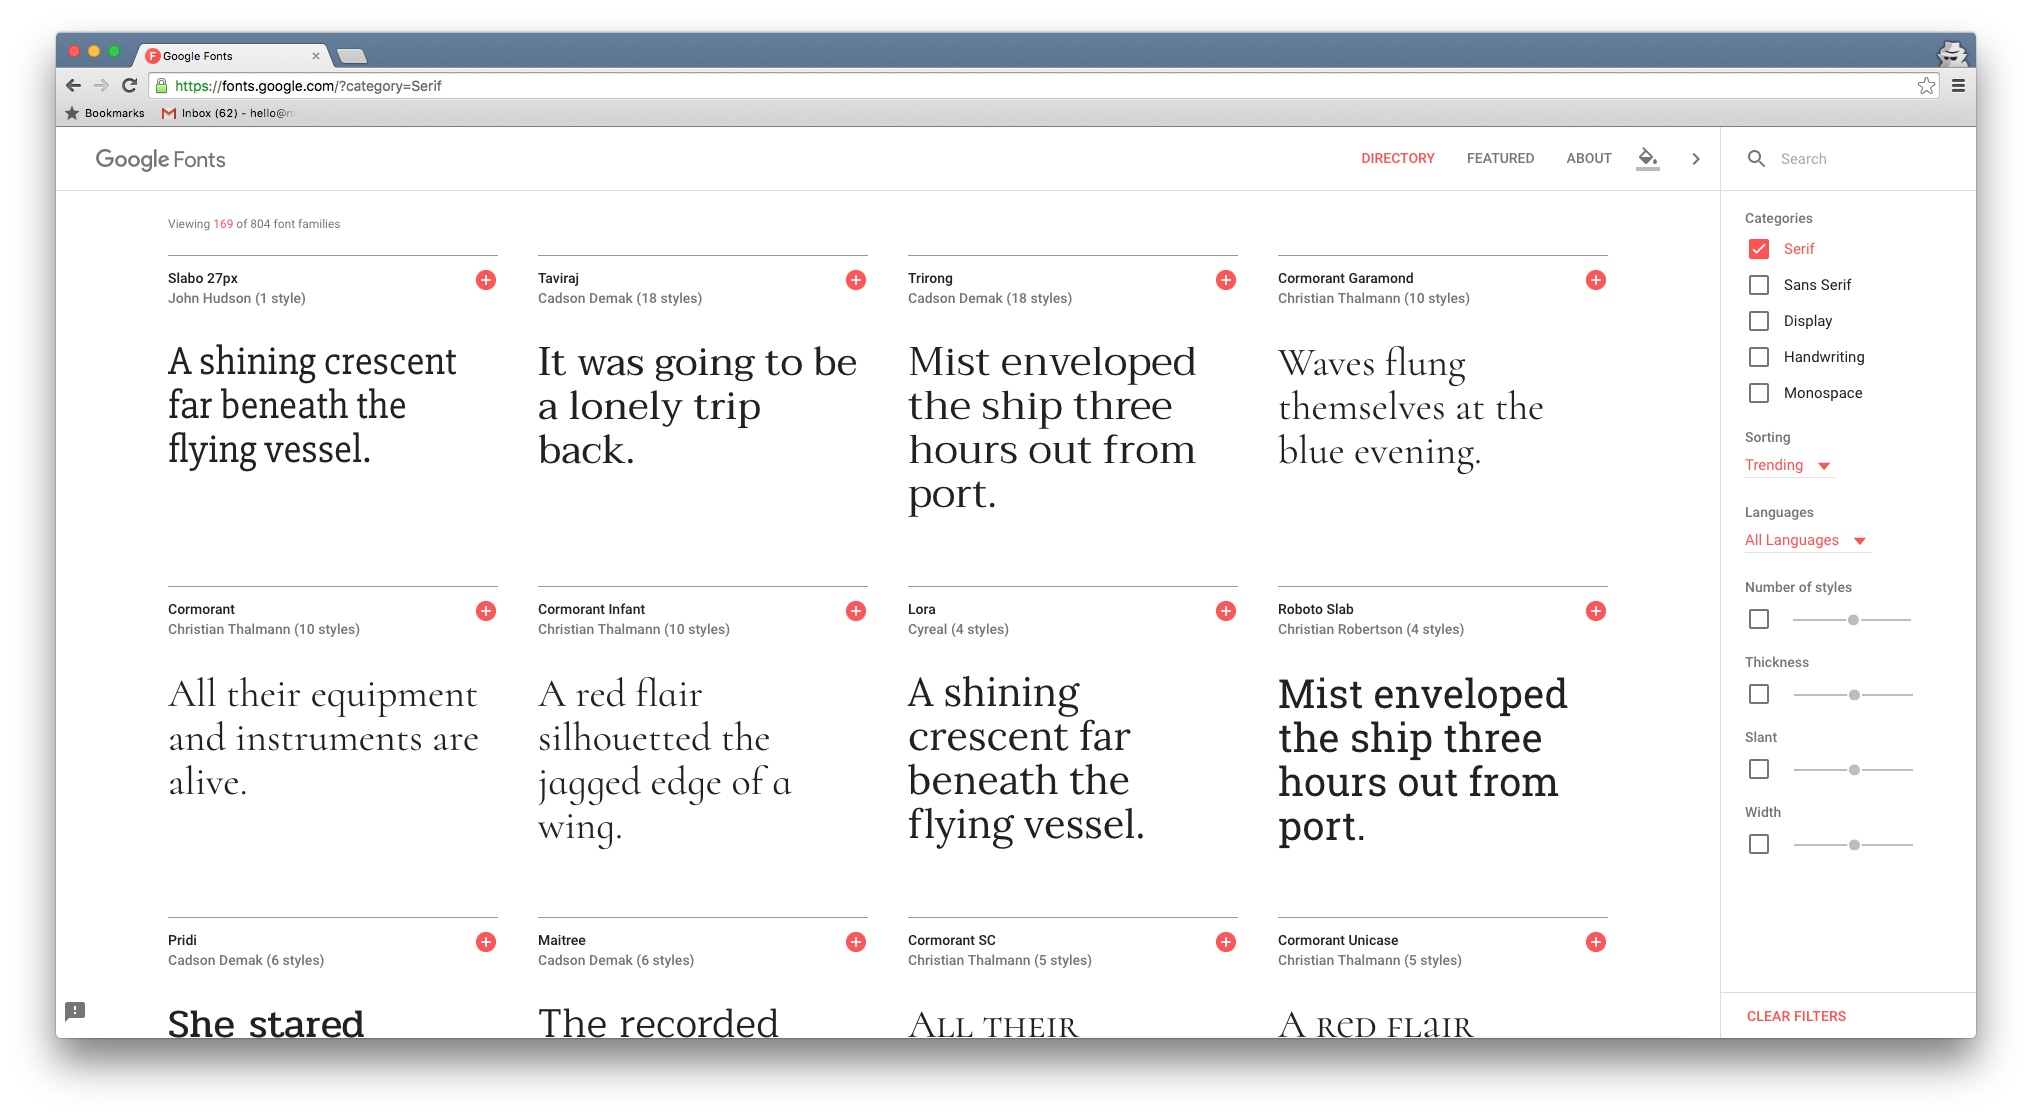Click 'Viewing 169 of 804 font families' text
The image size is (2032, 1118).
[x=254, y=224]
